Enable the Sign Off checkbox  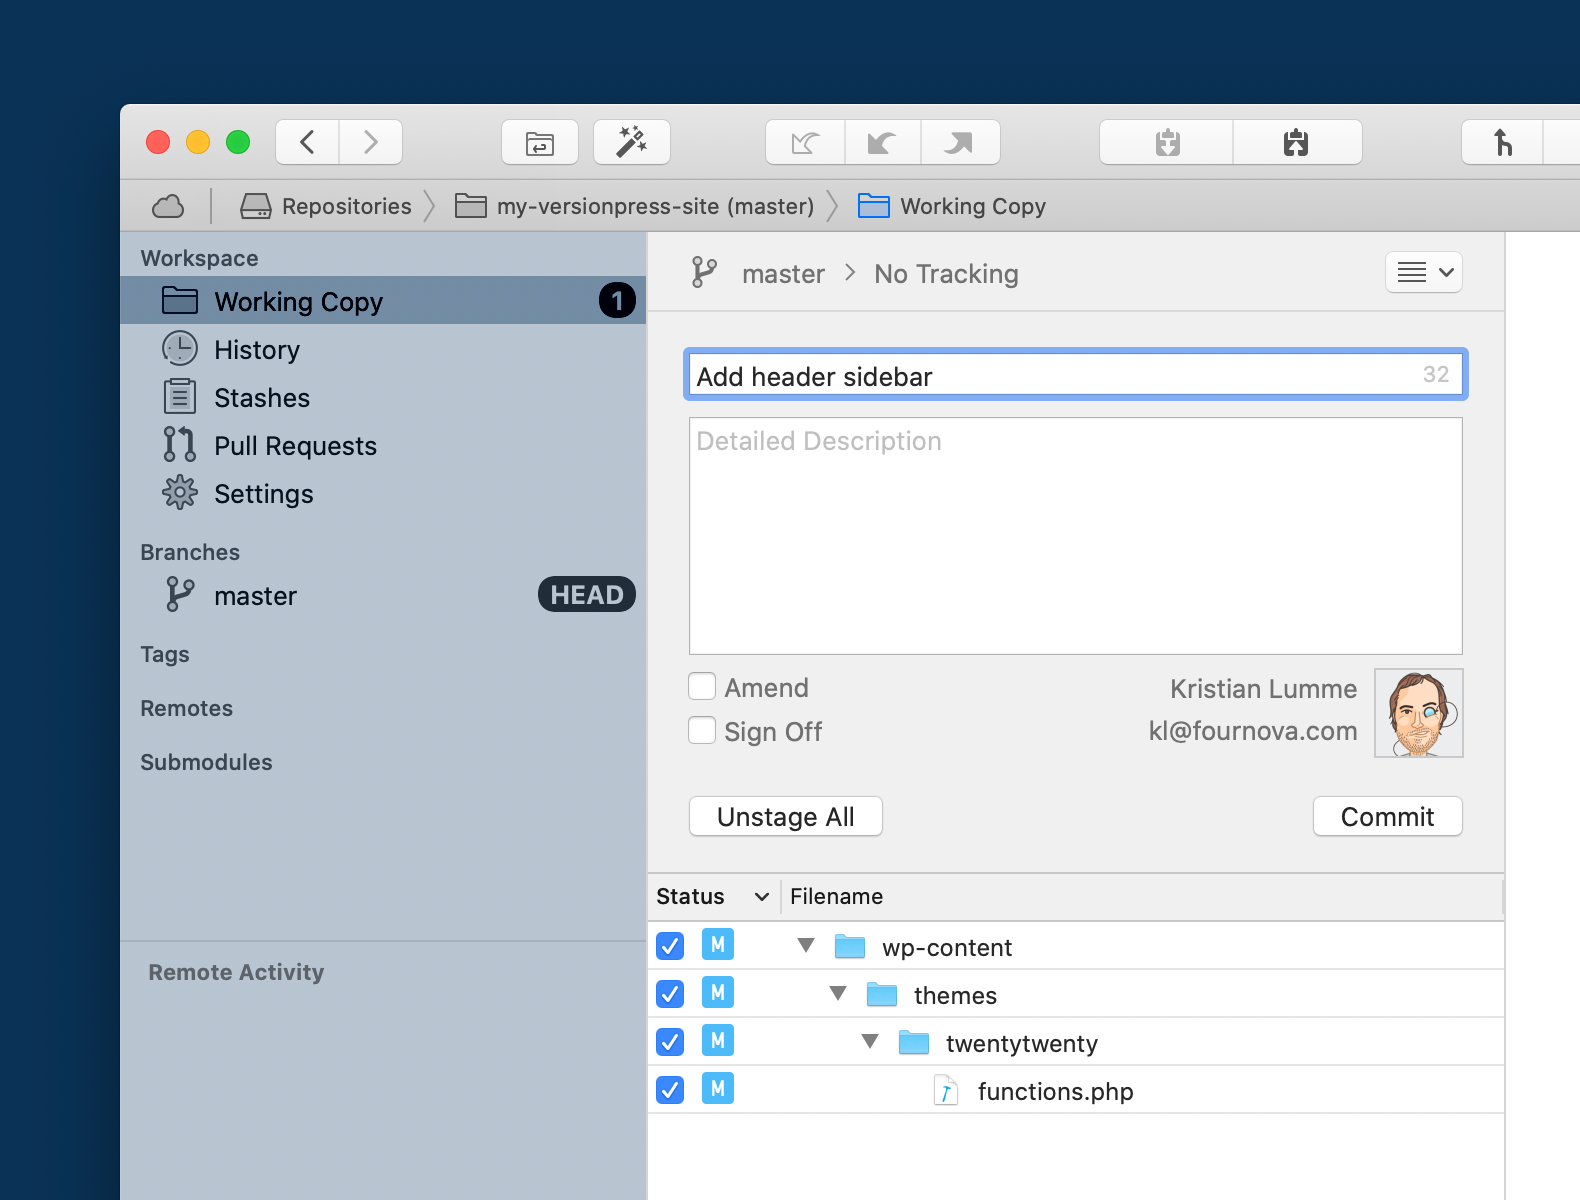tap(702, 731)
